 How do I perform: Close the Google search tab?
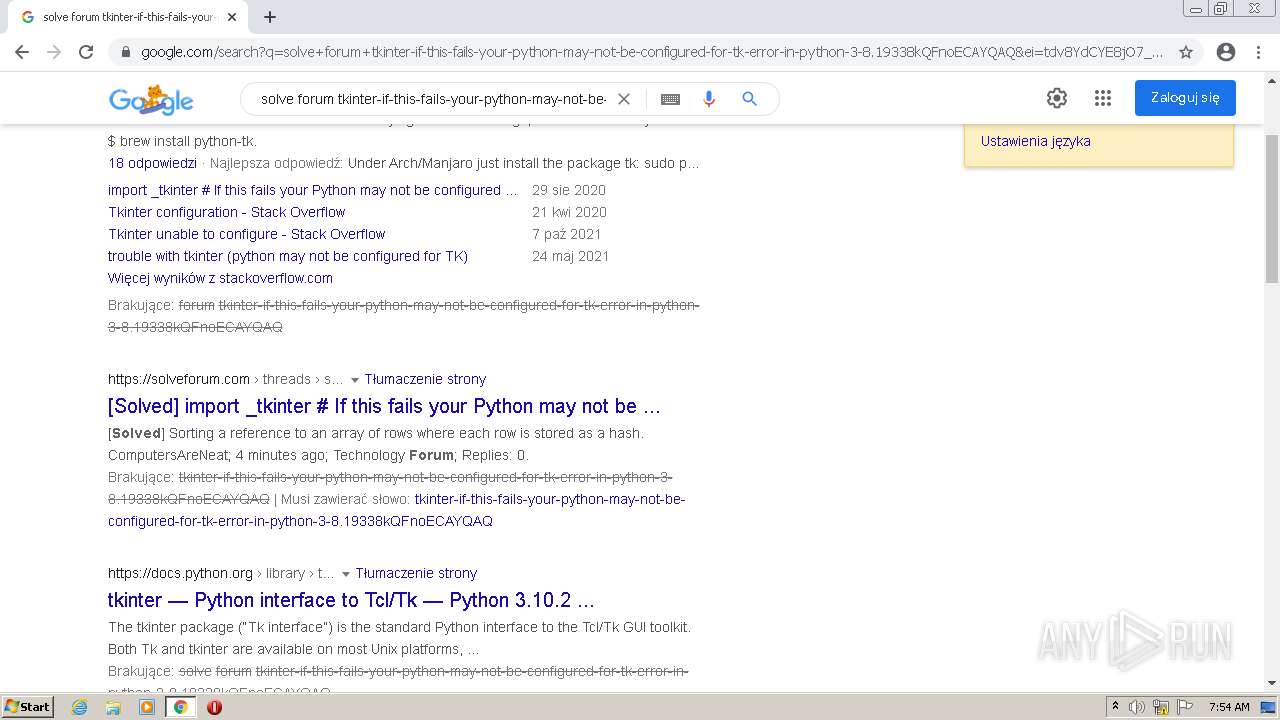(x=232, y=17)
